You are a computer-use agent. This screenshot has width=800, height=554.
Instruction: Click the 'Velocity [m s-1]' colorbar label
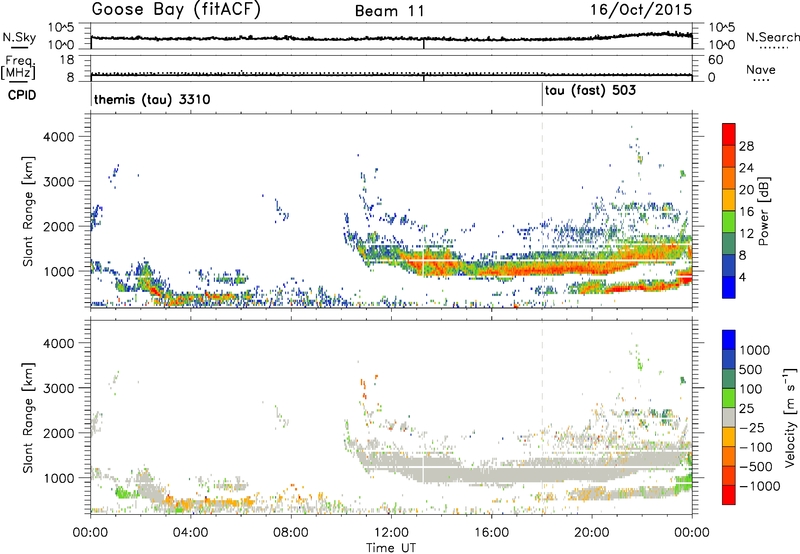[790, 417]
